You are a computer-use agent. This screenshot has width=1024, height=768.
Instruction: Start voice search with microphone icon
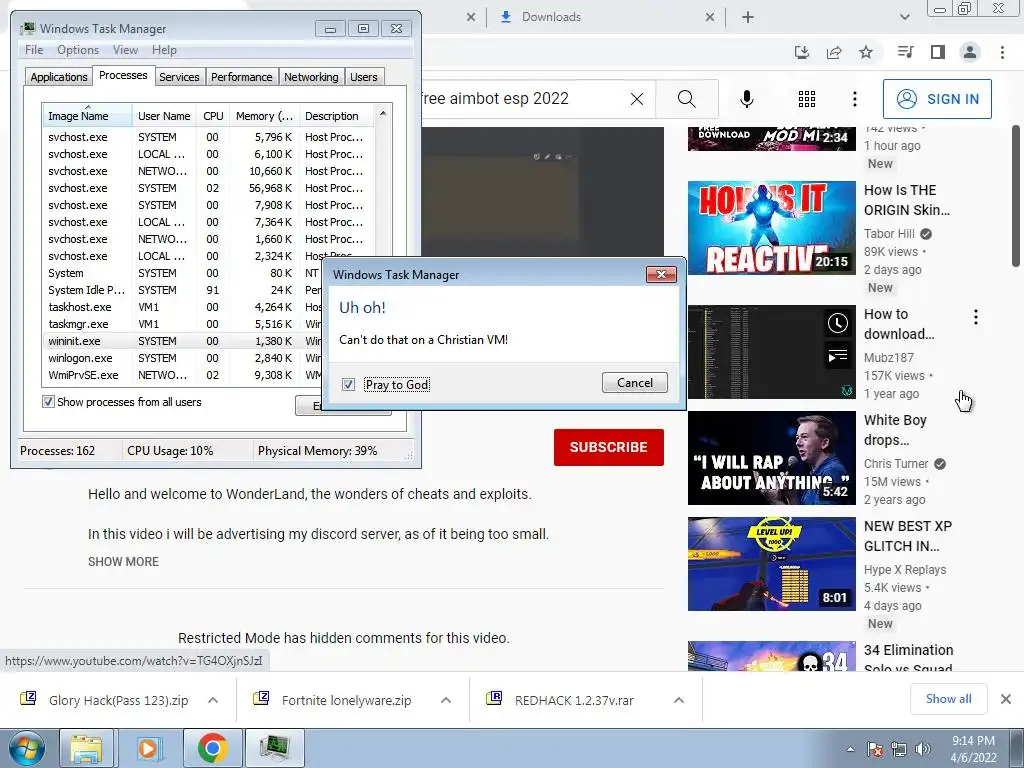746,99
